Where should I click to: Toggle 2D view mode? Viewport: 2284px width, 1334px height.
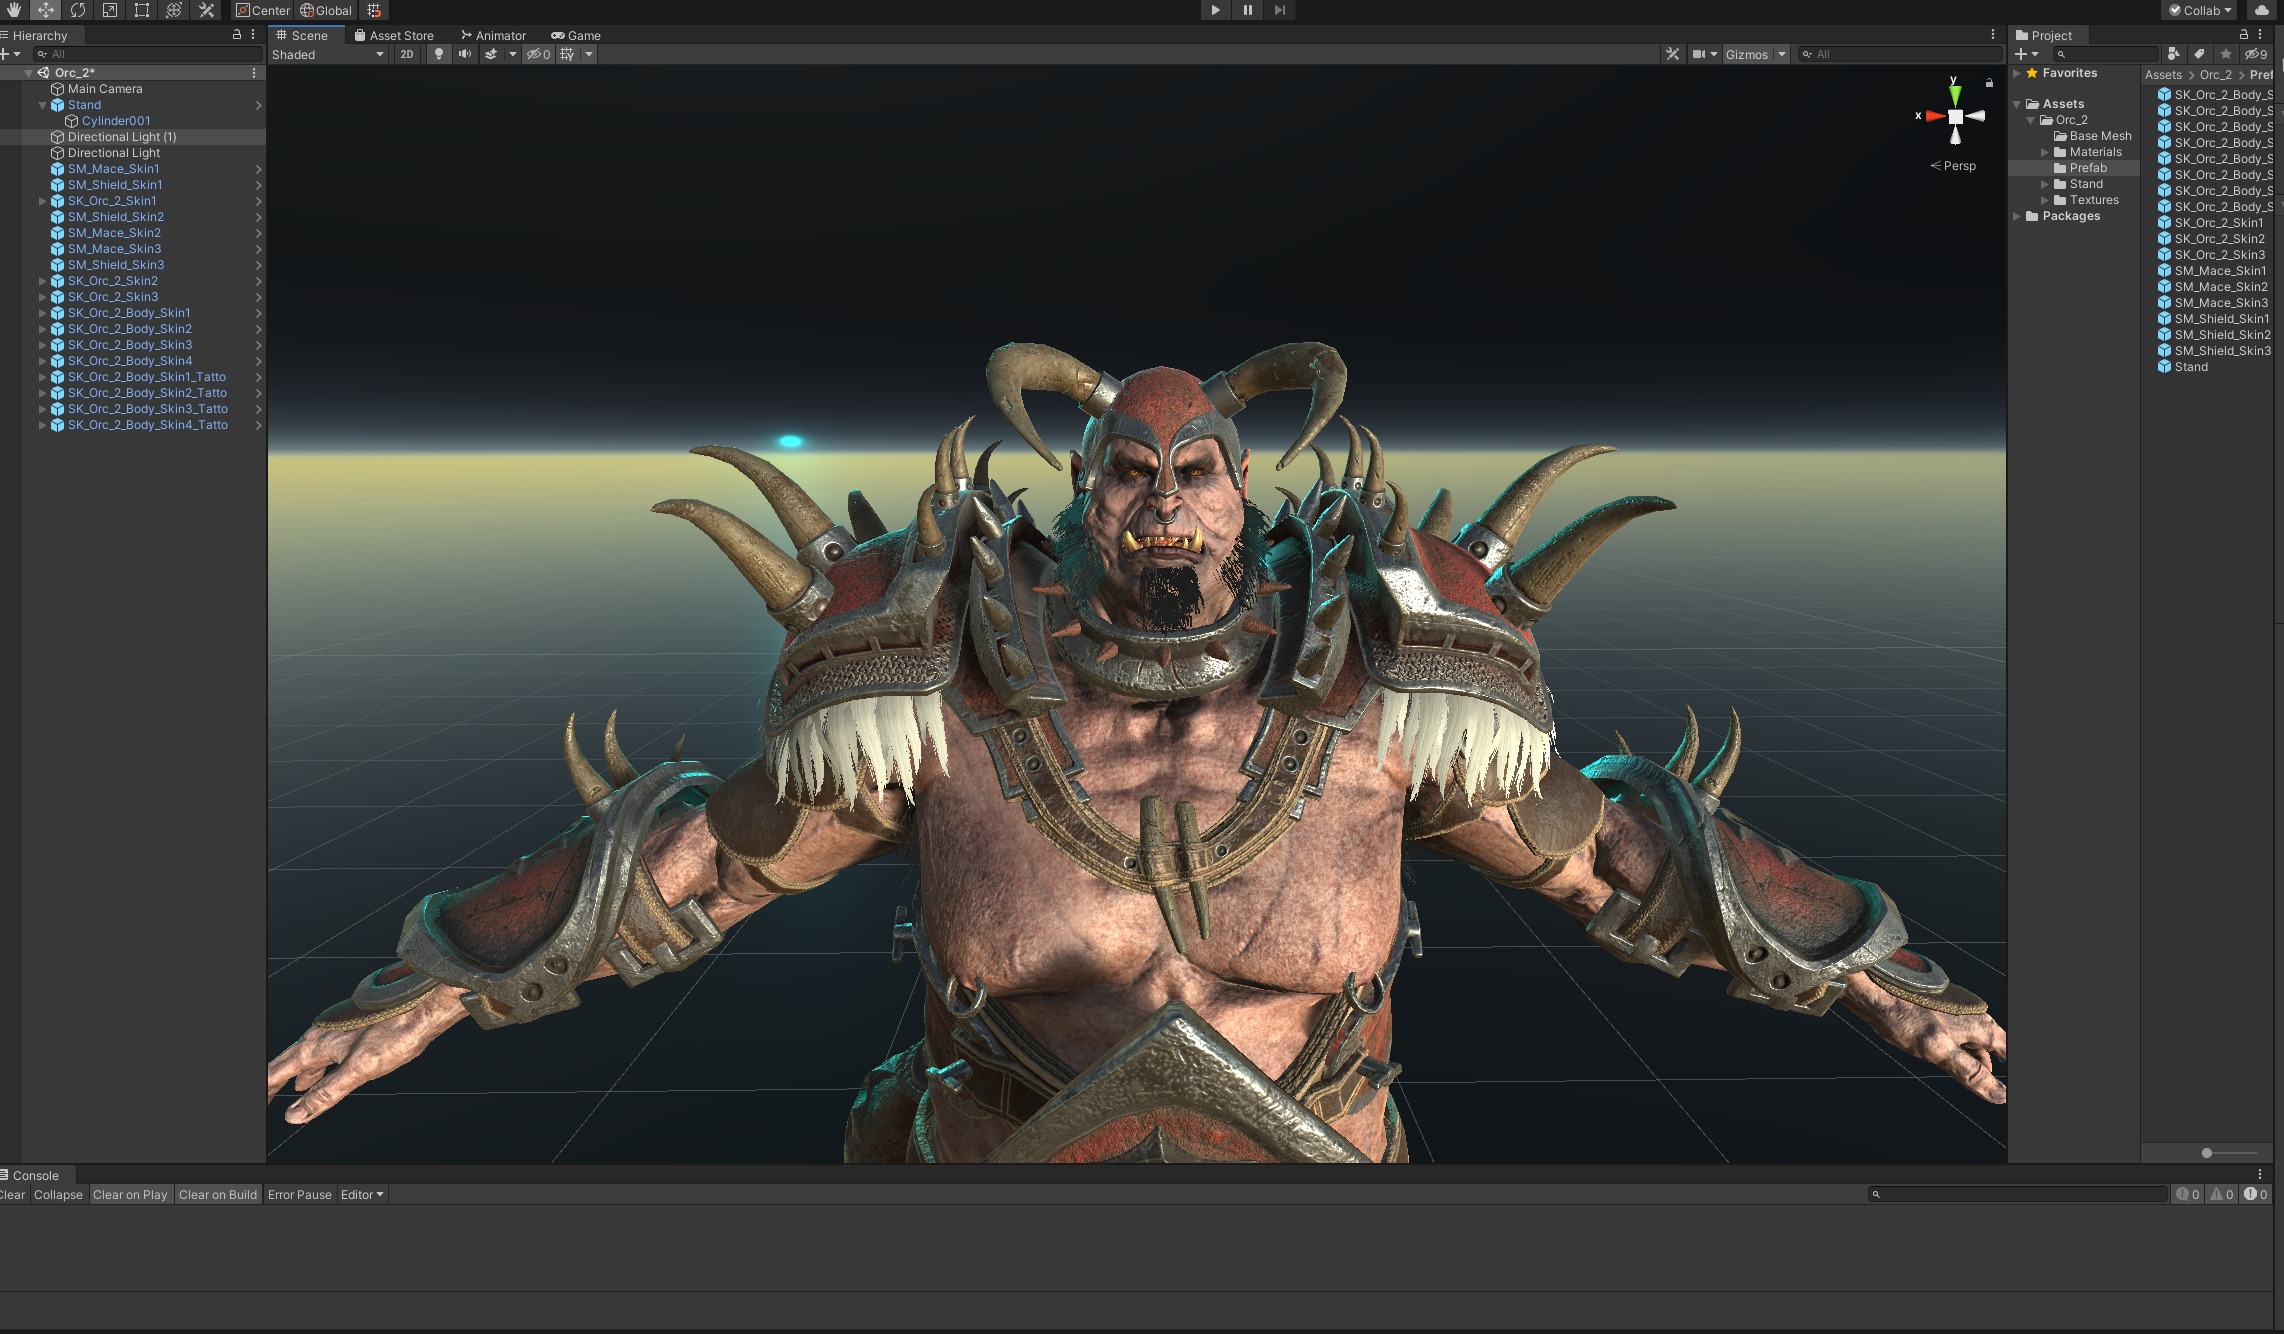coord(406,54)
